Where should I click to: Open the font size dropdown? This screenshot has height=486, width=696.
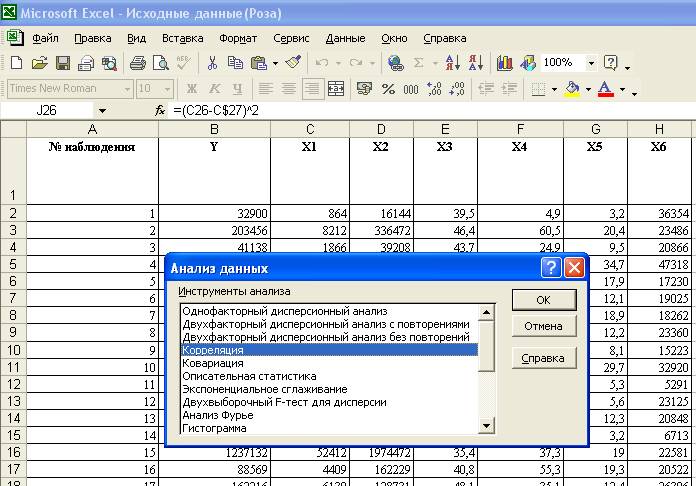click(167, 89)
